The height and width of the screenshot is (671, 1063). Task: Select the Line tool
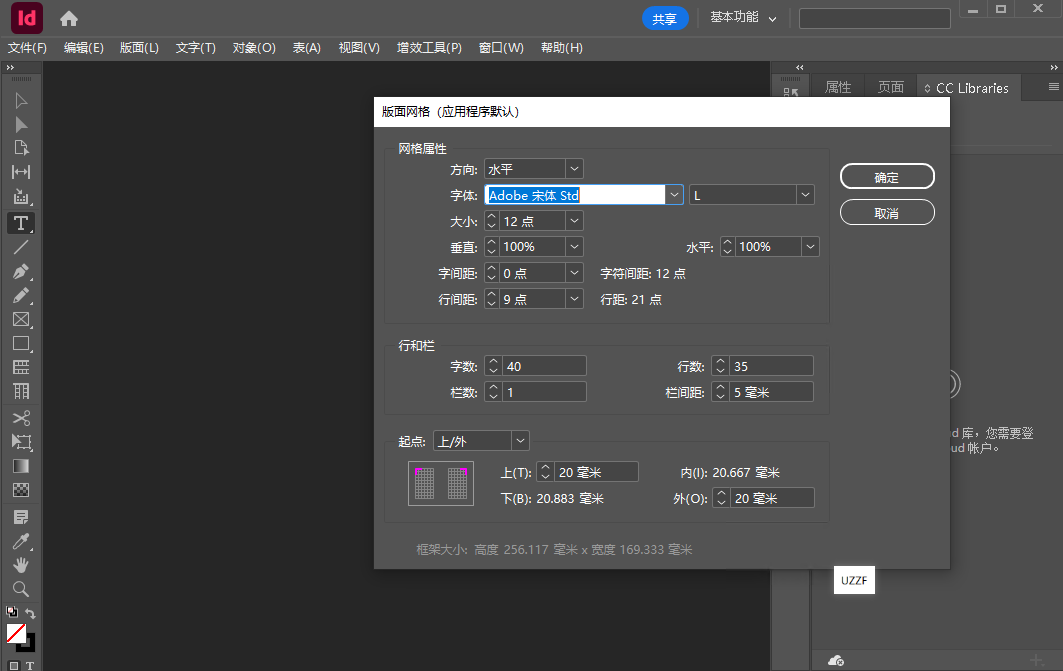click(21, 247)
